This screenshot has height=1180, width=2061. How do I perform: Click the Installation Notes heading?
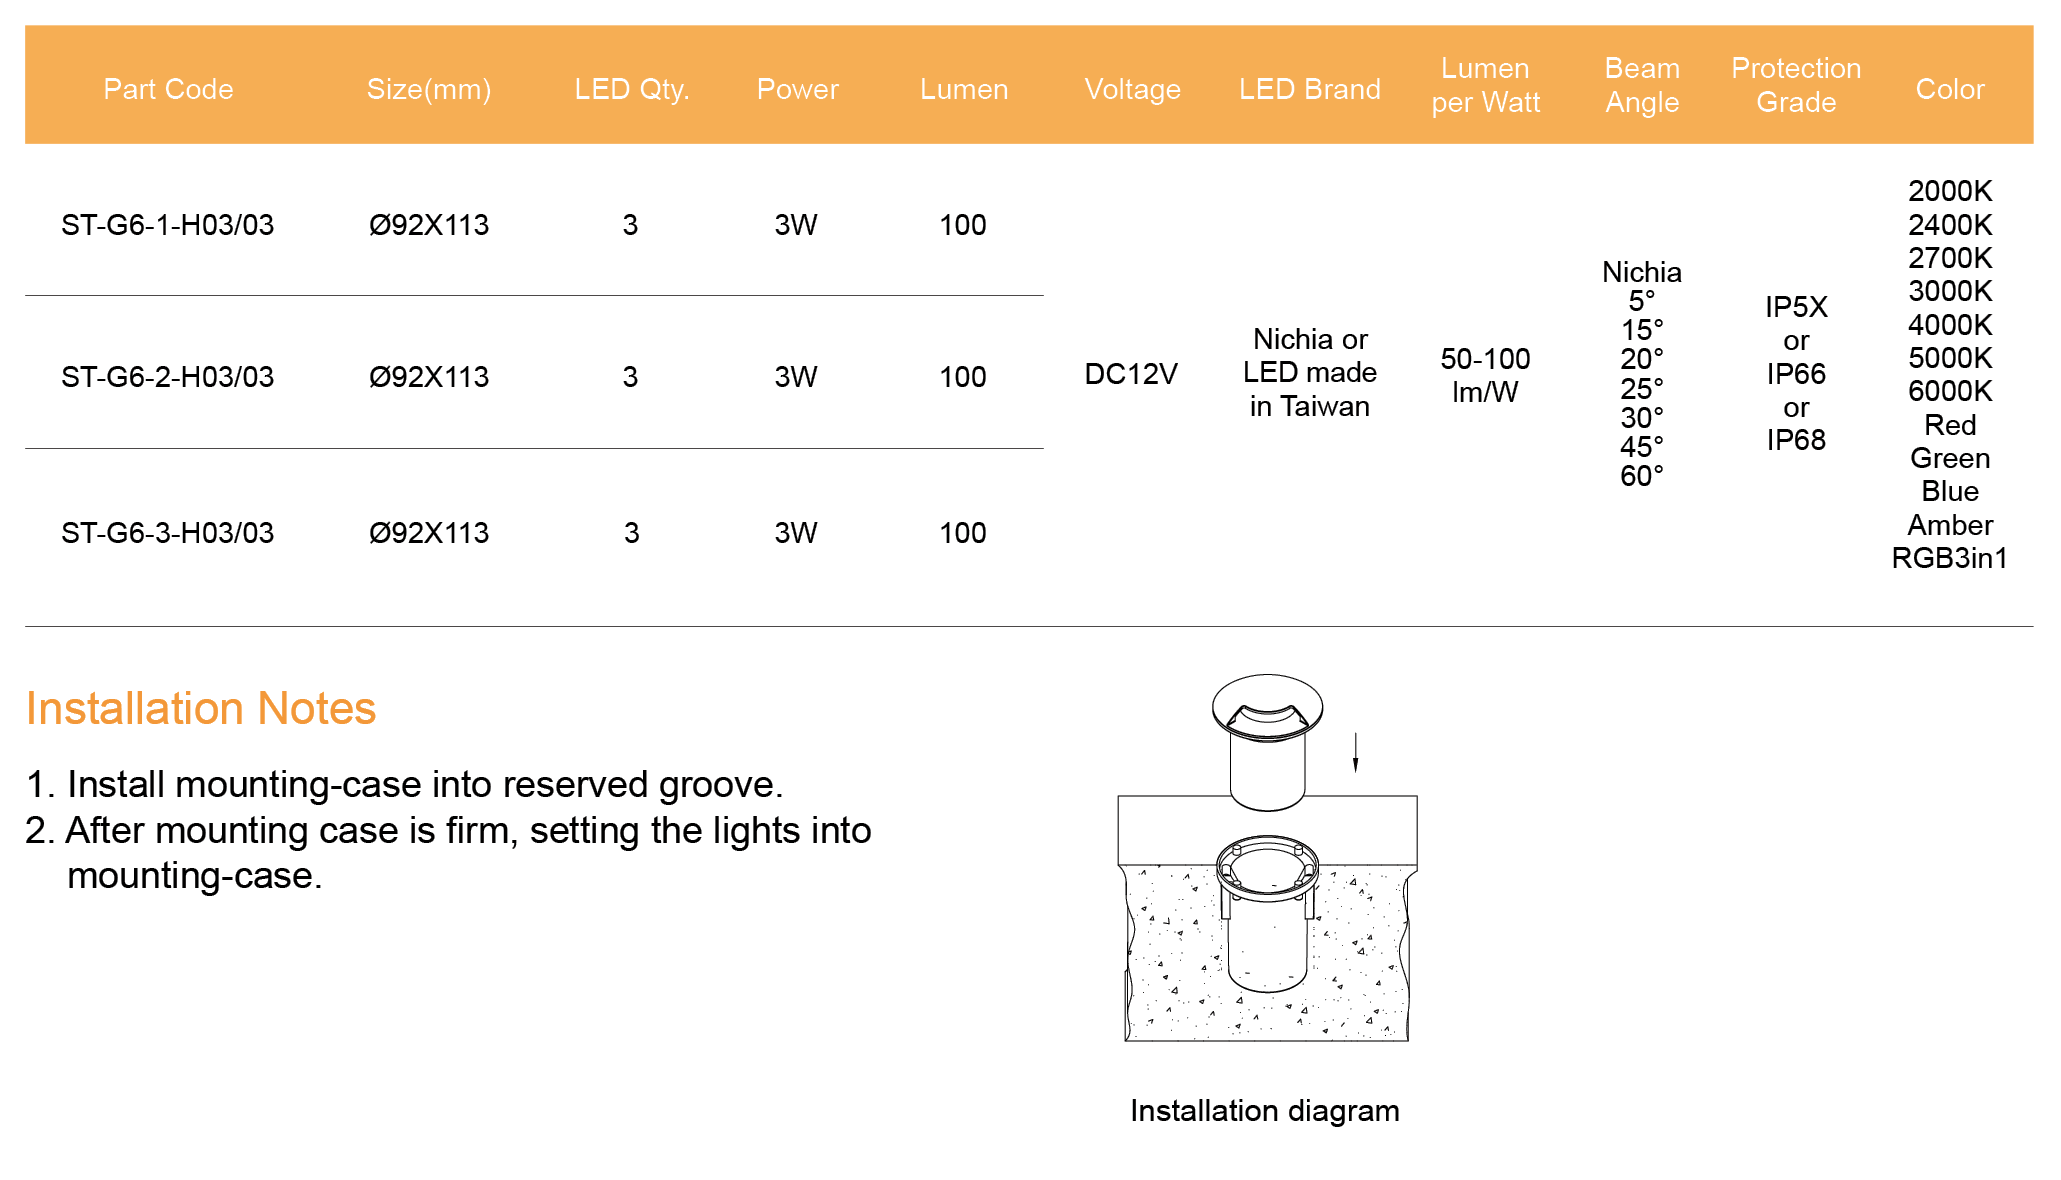pos(201,708)
